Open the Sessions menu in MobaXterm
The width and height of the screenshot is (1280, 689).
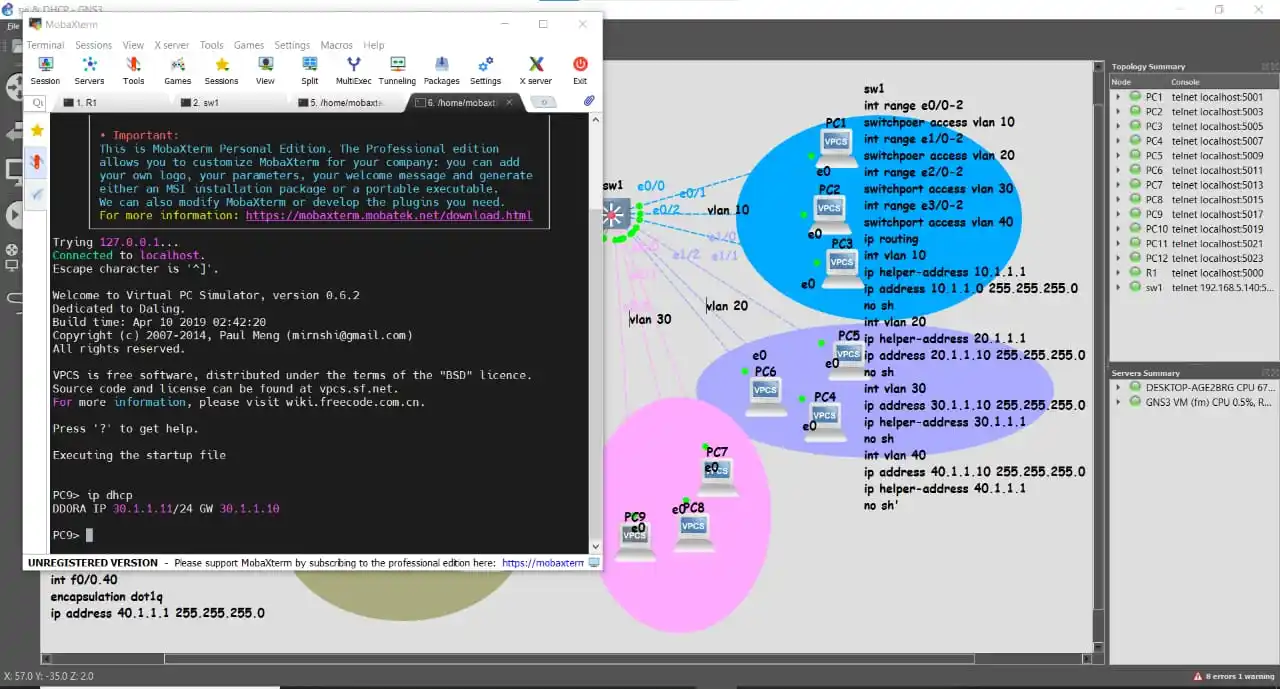94,45
